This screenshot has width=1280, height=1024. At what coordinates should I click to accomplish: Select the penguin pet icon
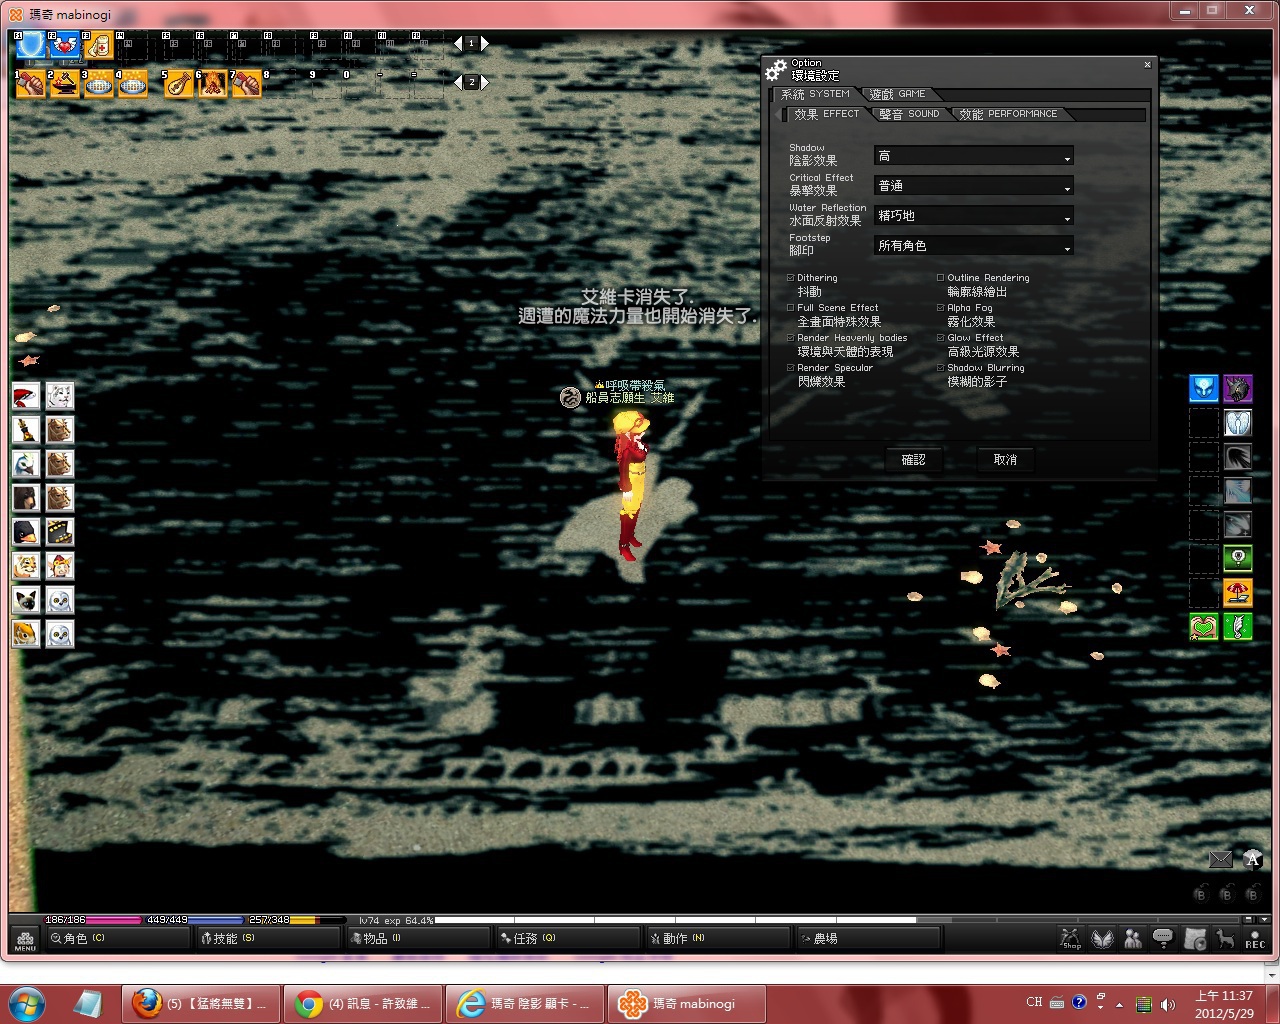coord(26,532)
